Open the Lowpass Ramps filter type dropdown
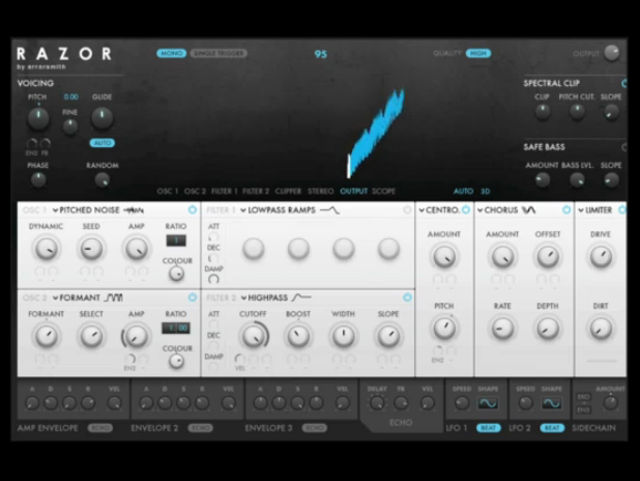Screen dimensions: 640x481 coord(278,210)
